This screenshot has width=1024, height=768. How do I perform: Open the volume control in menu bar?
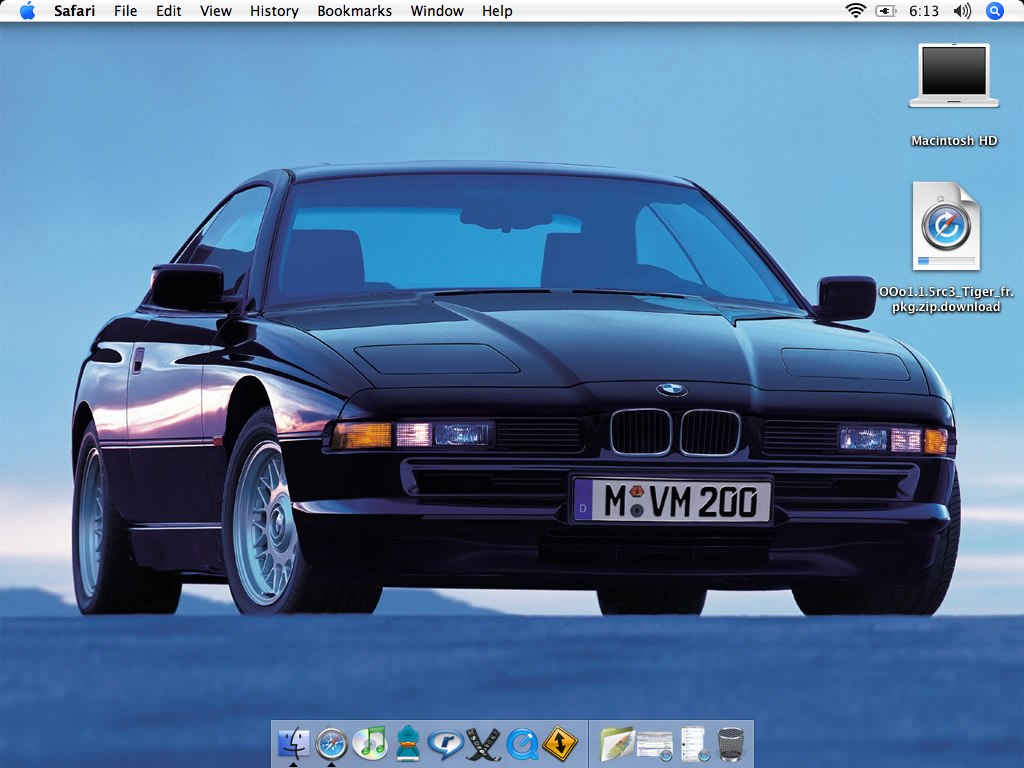pos(962,11)
